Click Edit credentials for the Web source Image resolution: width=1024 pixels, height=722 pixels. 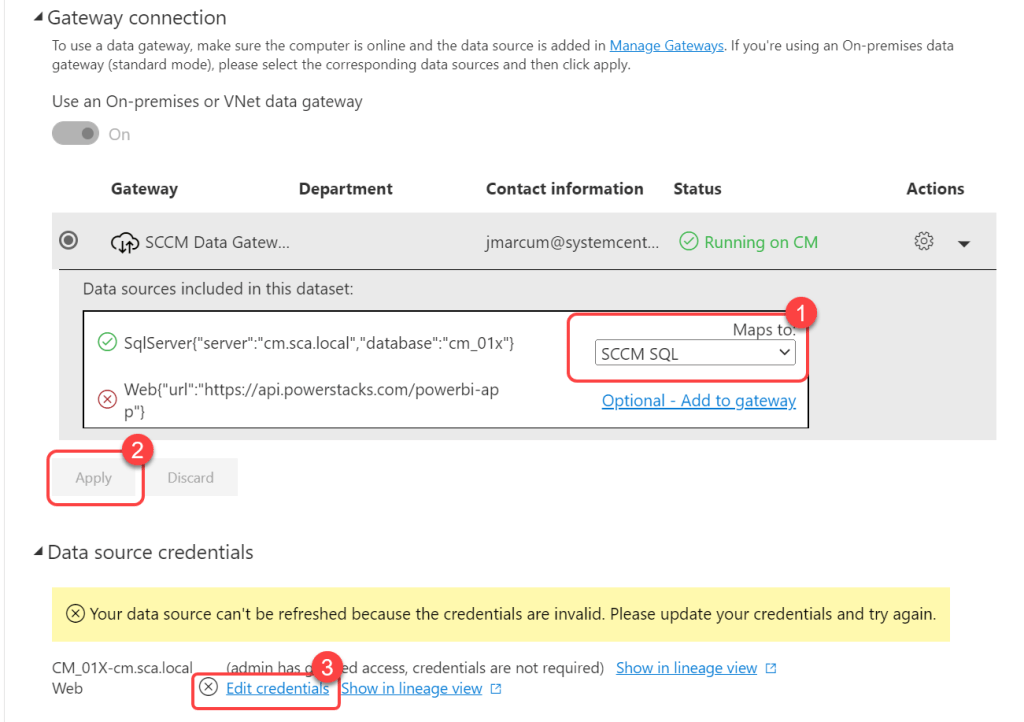277,688
